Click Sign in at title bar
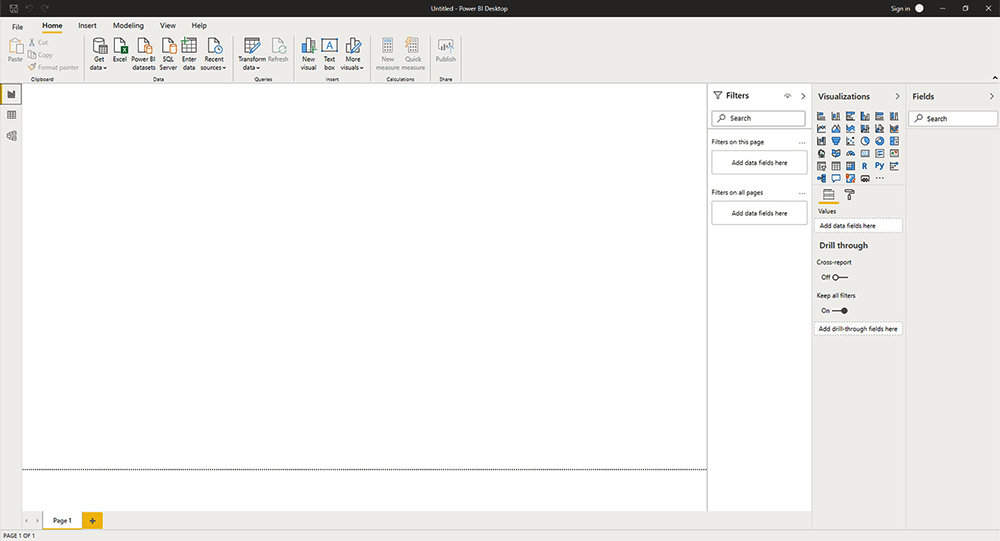This screenshot has height=541, width=1000. pyautogui.click(x=901, y=8)
